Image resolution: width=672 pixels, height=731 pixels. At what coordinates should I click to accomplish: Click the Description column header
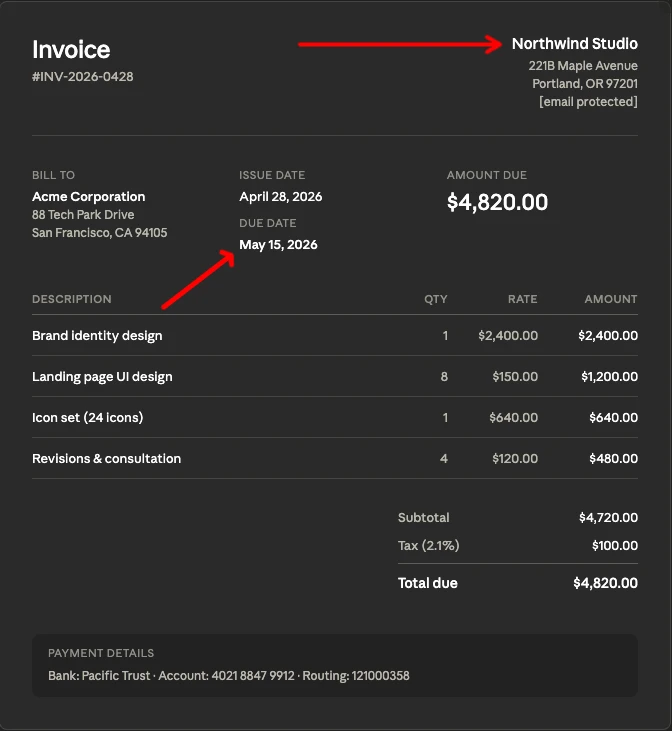72,299
